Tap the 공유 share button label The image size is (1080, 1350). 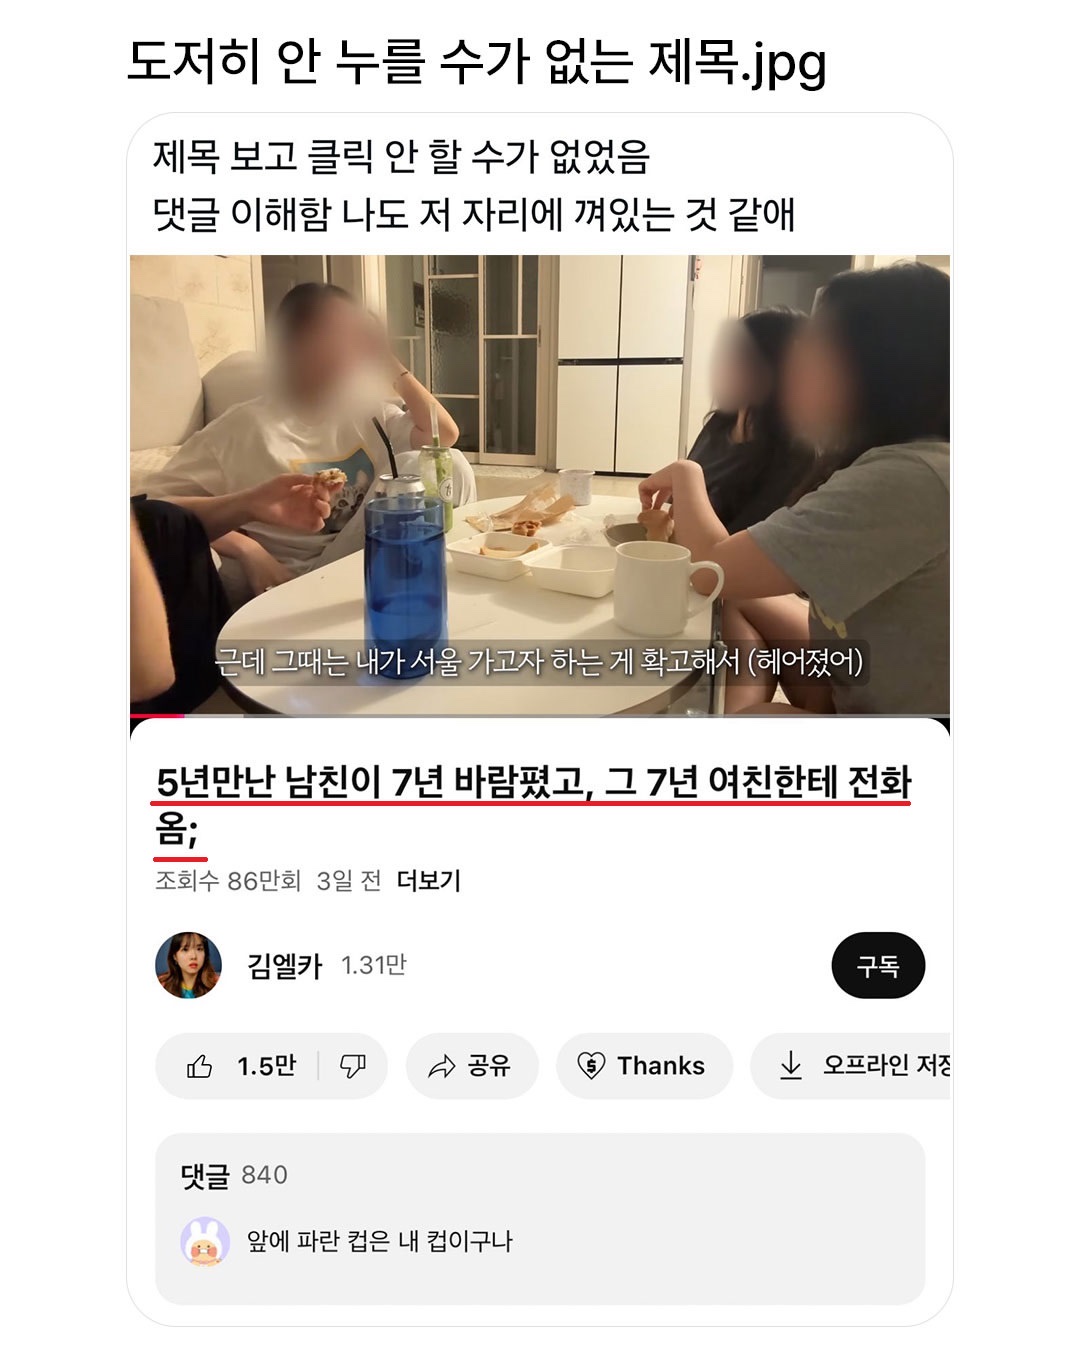click(x=489, y=1066)
